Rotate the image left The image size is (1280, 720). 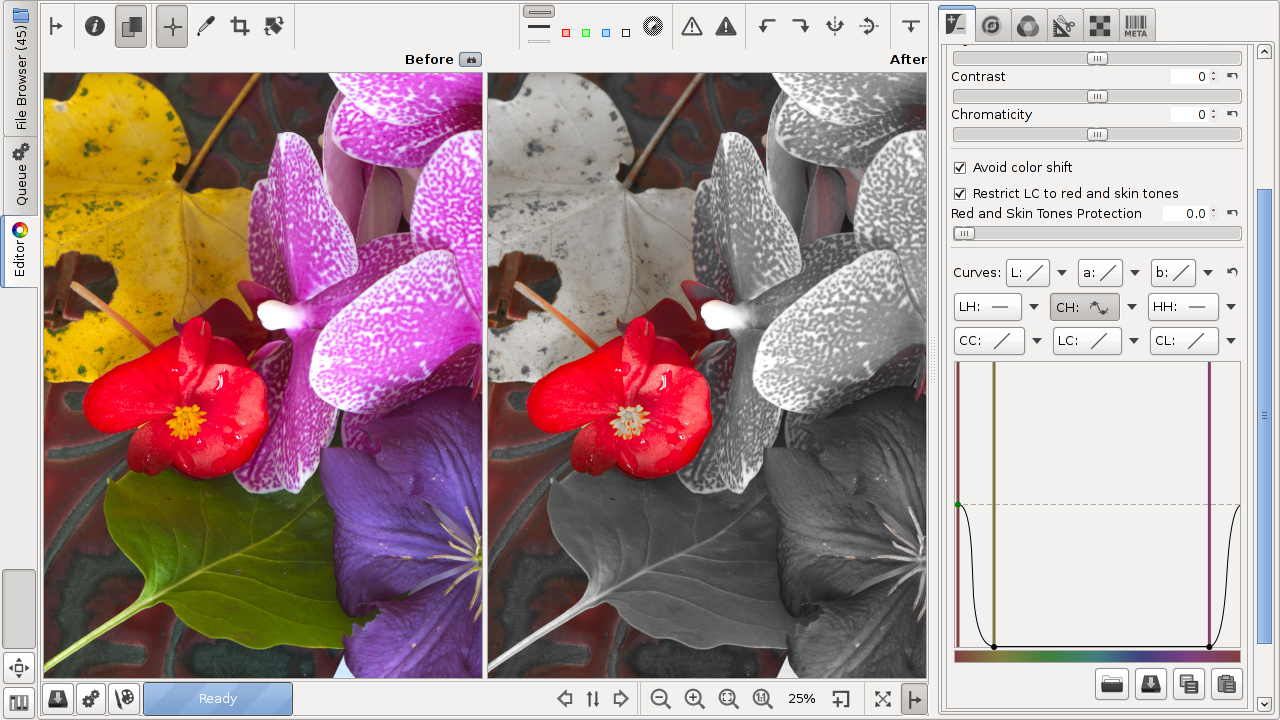[x=767, y=27]
